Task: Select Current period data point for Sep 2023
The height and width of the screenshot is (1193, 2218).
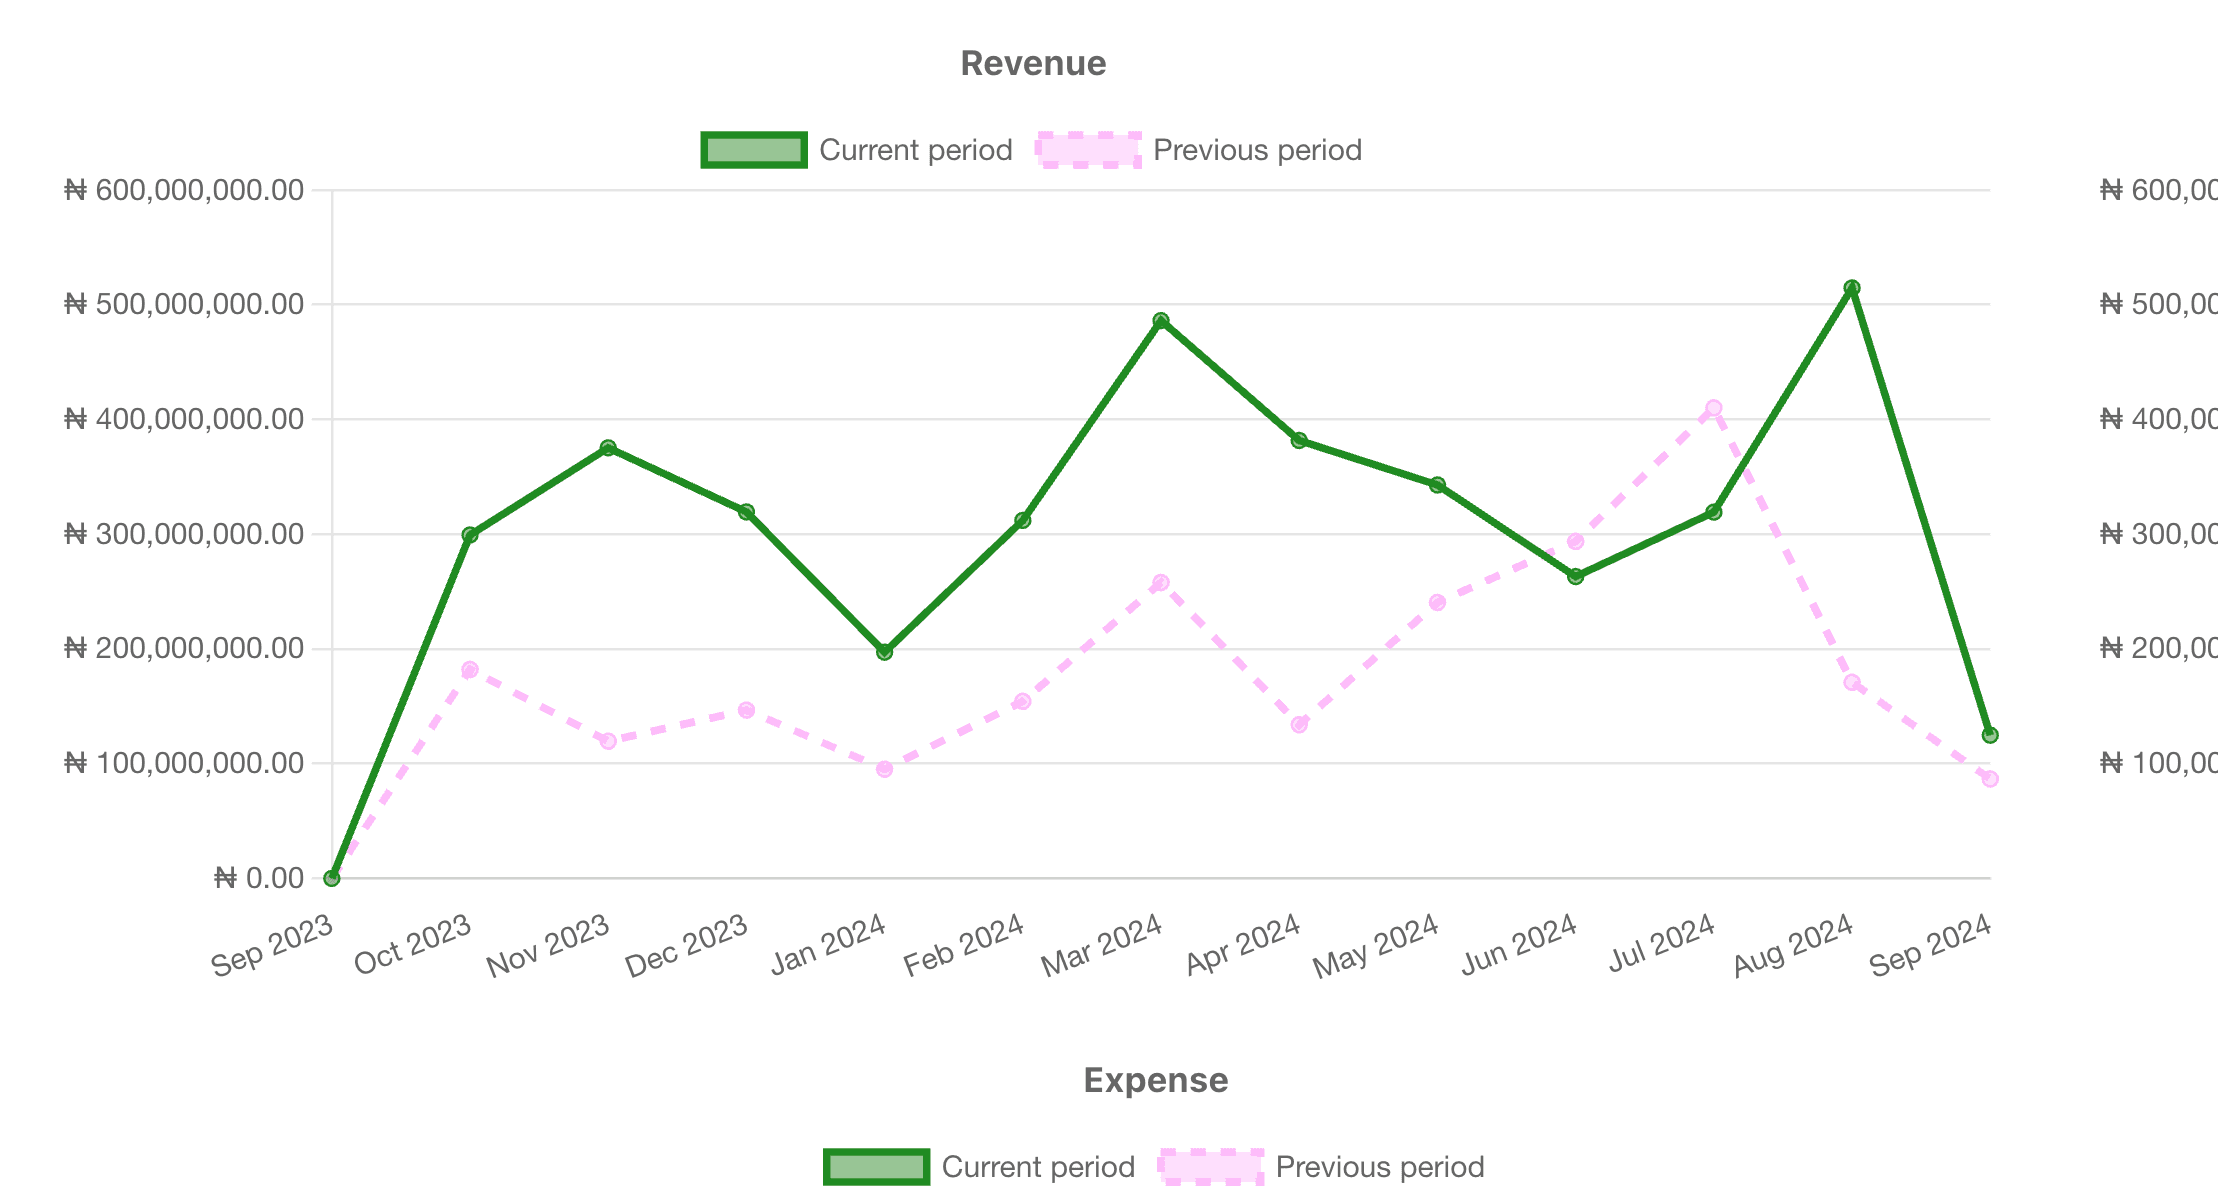Action: point(332,878)
